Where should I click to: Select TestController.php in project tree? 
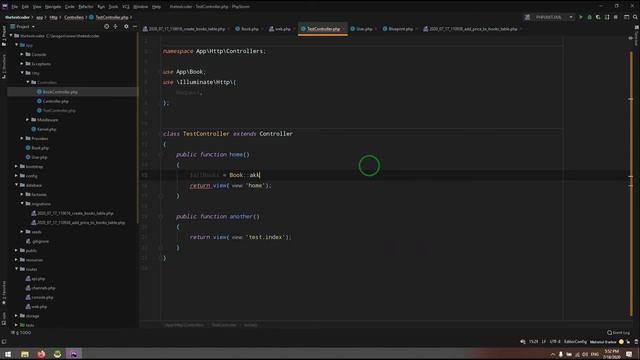(x=59, y=111)
